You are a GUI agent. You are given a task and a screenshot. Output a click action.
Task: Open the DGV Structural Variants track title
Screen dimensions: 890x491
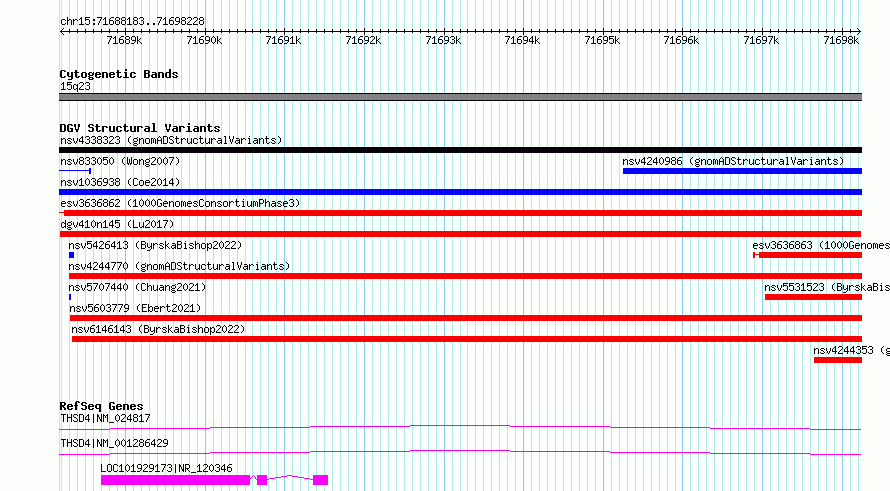[140, 128]
